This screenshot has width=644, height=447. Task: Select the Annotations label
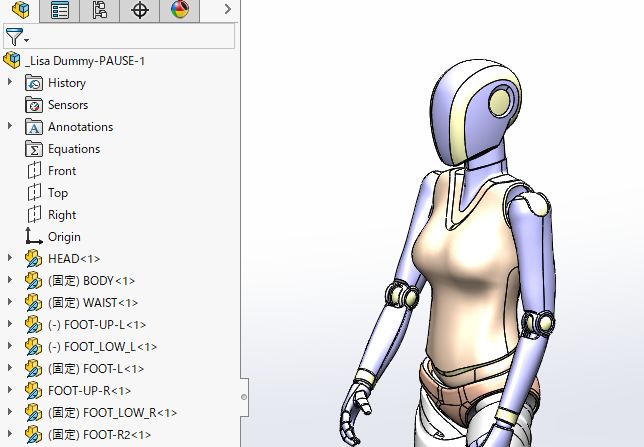point(80,127)
